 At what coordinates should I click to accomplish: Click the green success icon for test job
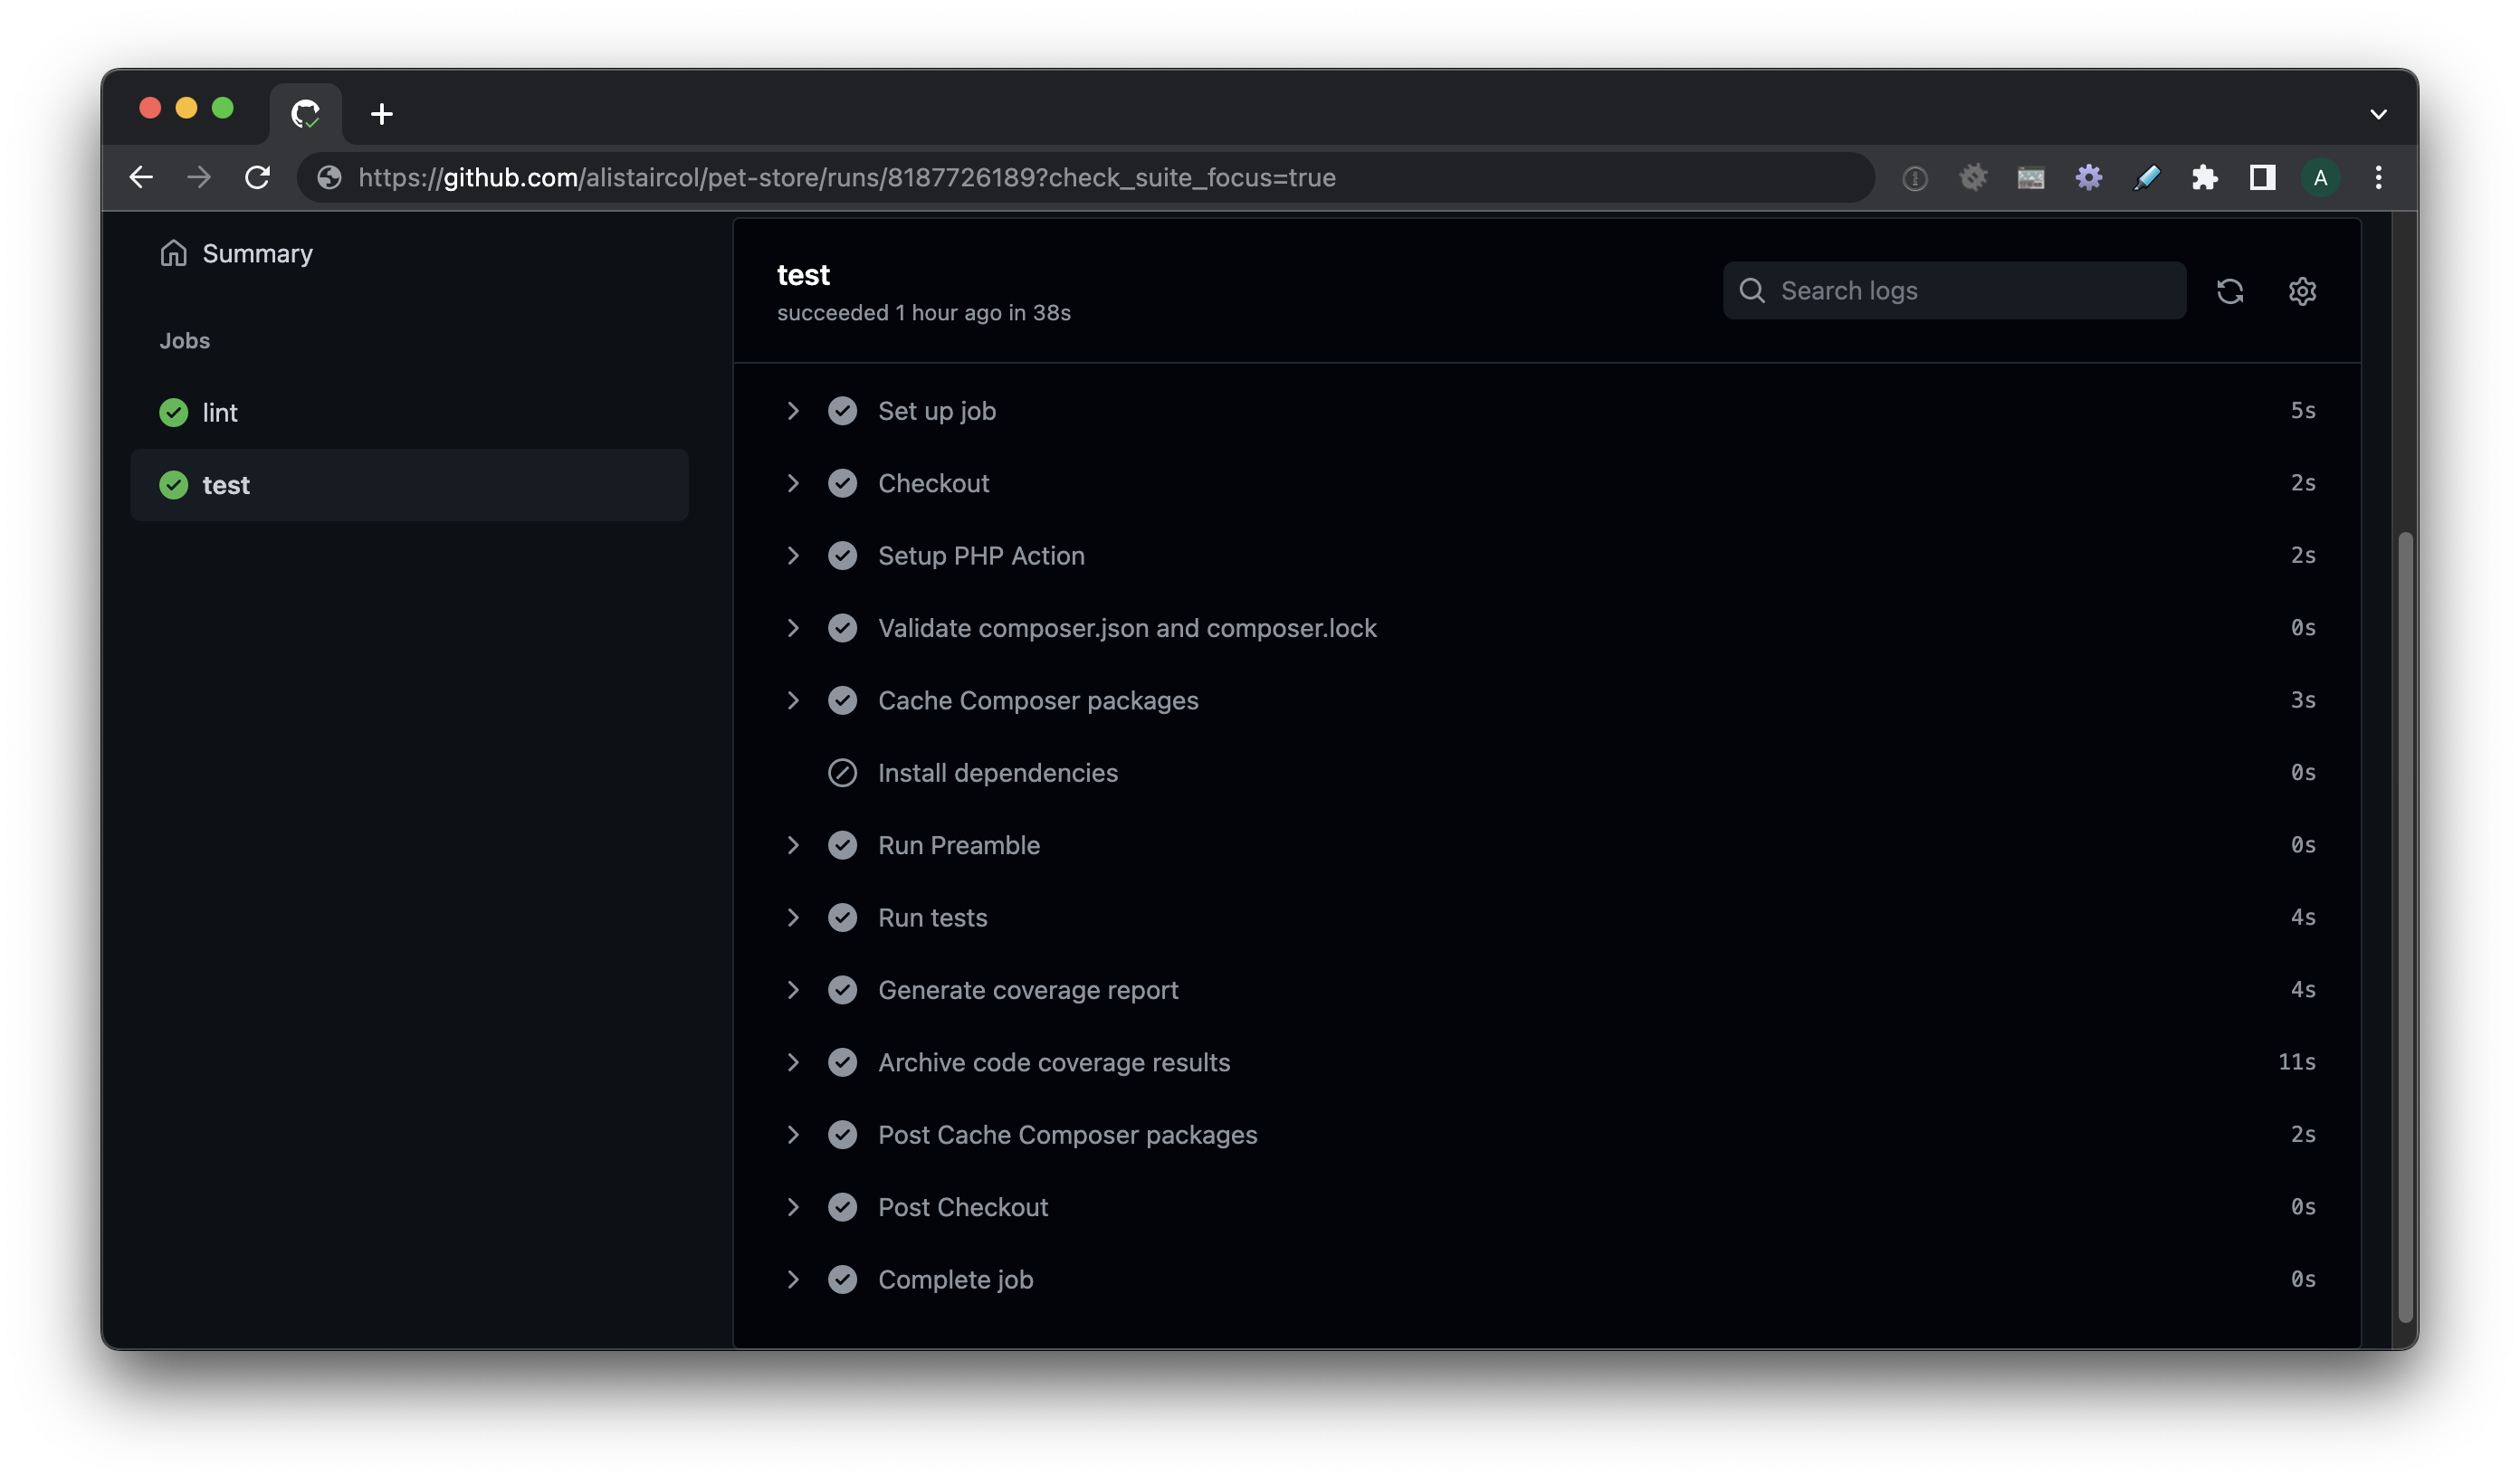click(x=171, y=484)
